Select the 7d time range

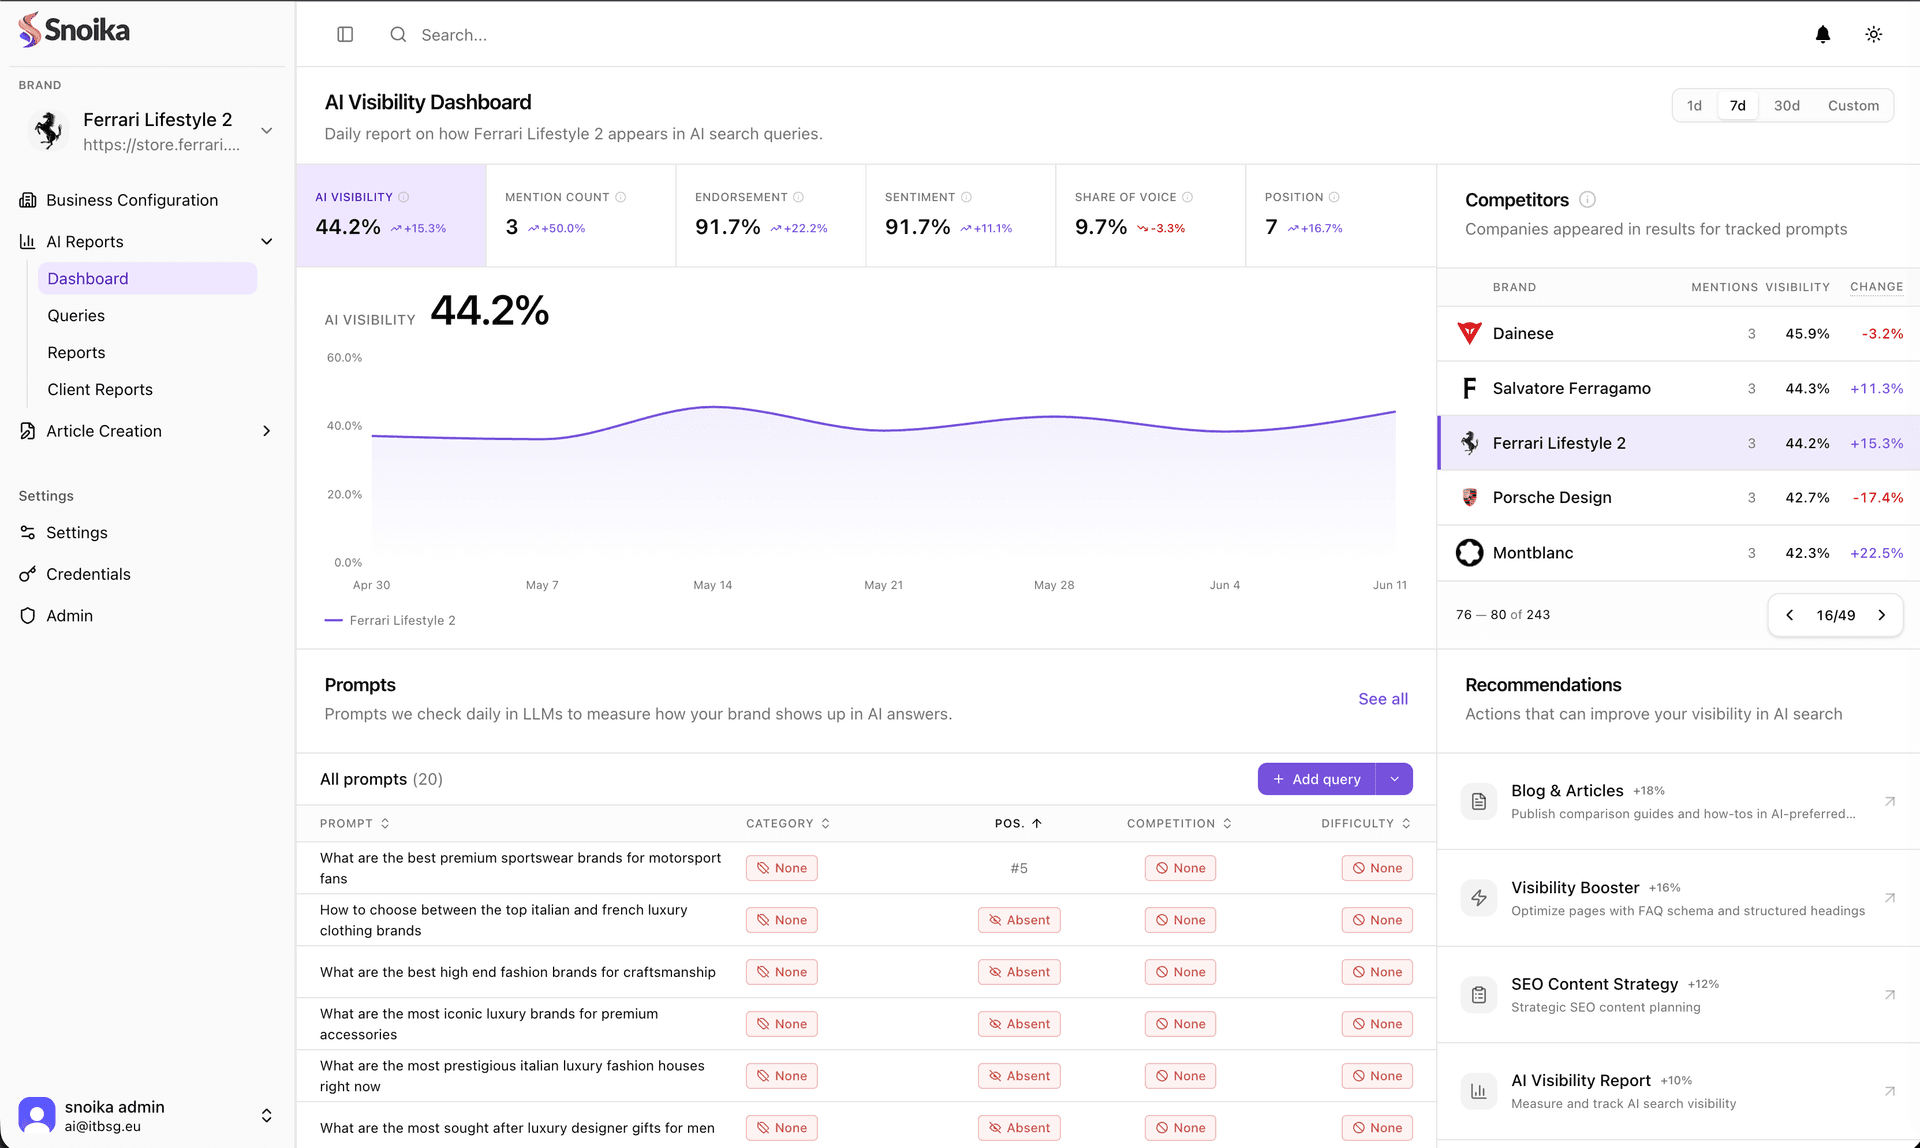(1738, 106)
